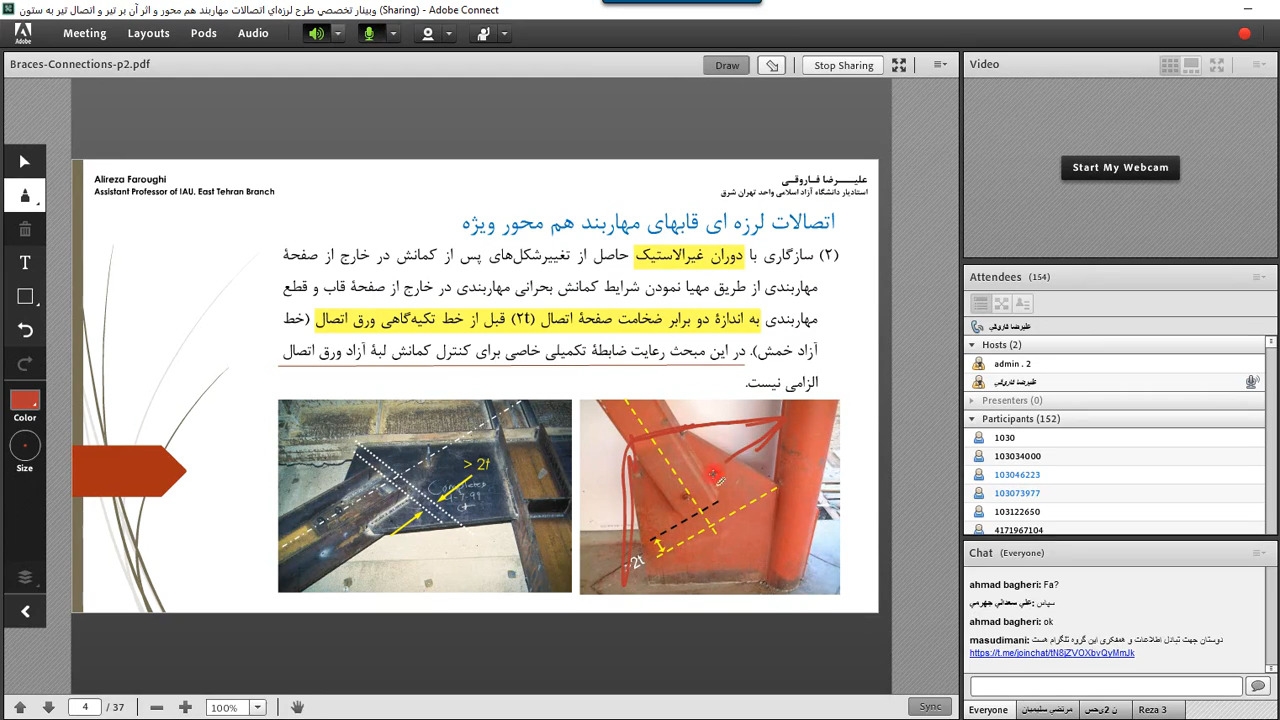Expand the Presenters (0) group
This screenshot has height=720, width=1280.
coord(972,400)
